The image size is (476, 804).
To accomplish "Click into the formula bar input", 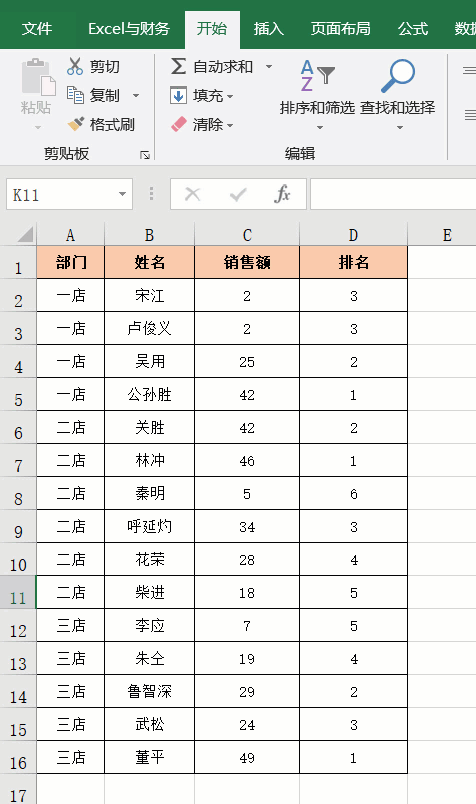I will pyautogui.click(x=393, y=194).
